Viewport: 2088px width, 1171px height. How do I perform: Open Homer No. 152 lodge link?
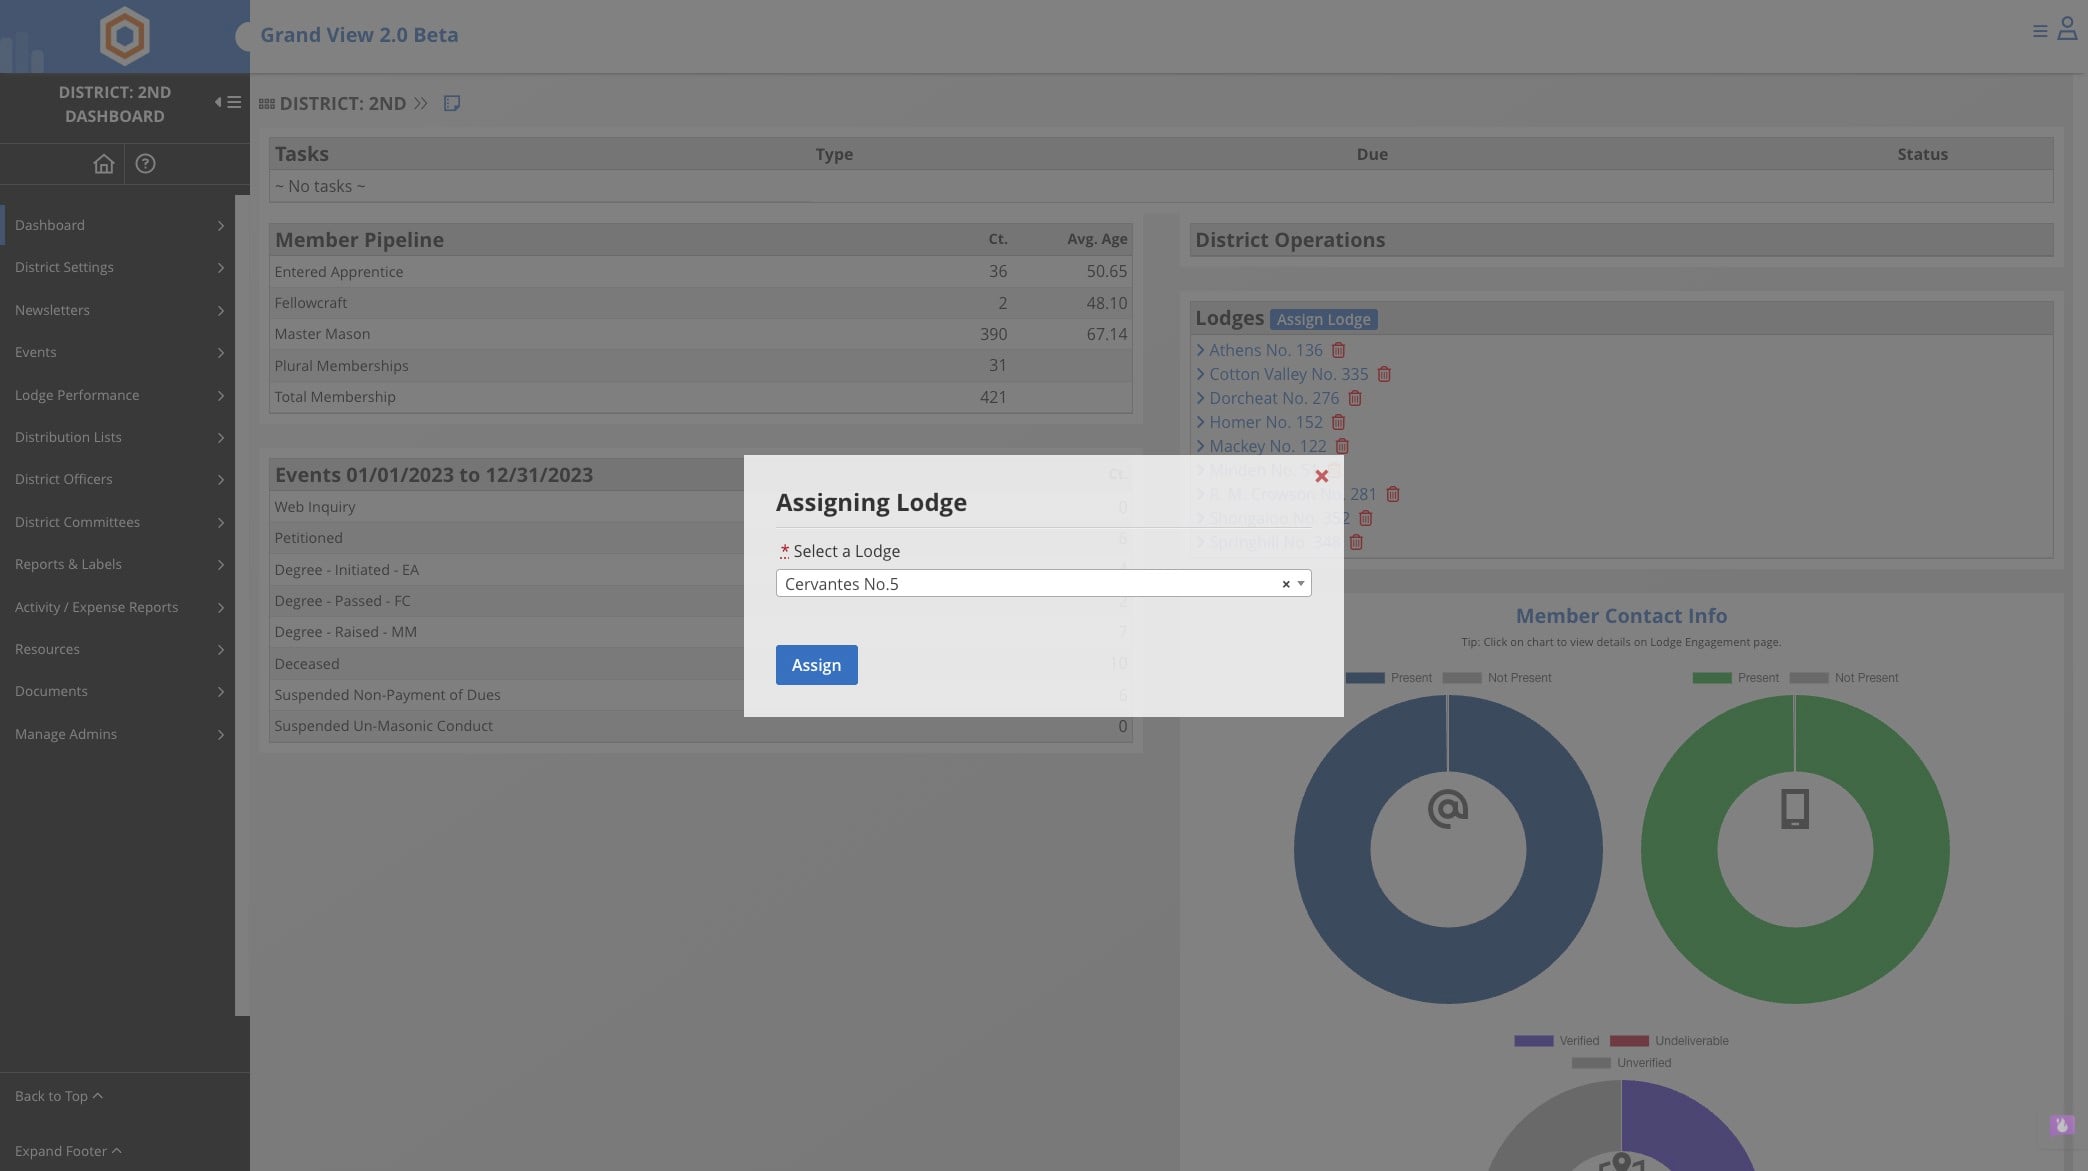(1265, 422)
